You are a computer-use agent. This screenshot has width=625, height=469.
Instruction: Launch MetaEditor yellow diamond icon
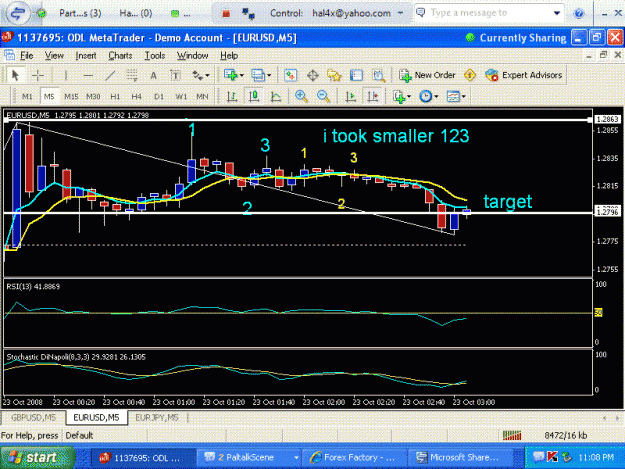click(470, 75)
